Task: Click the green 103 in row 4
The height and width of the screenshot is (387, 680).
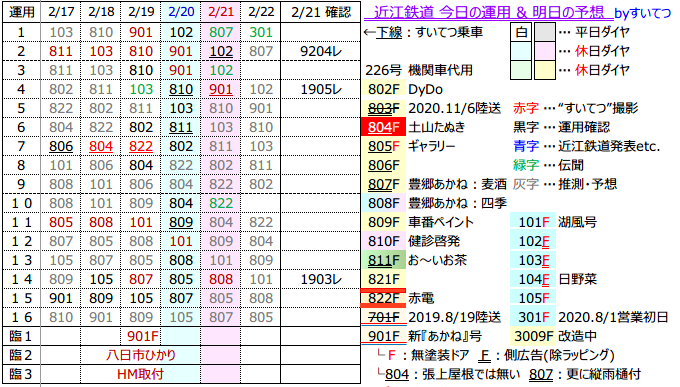Action: pos(141,89)
